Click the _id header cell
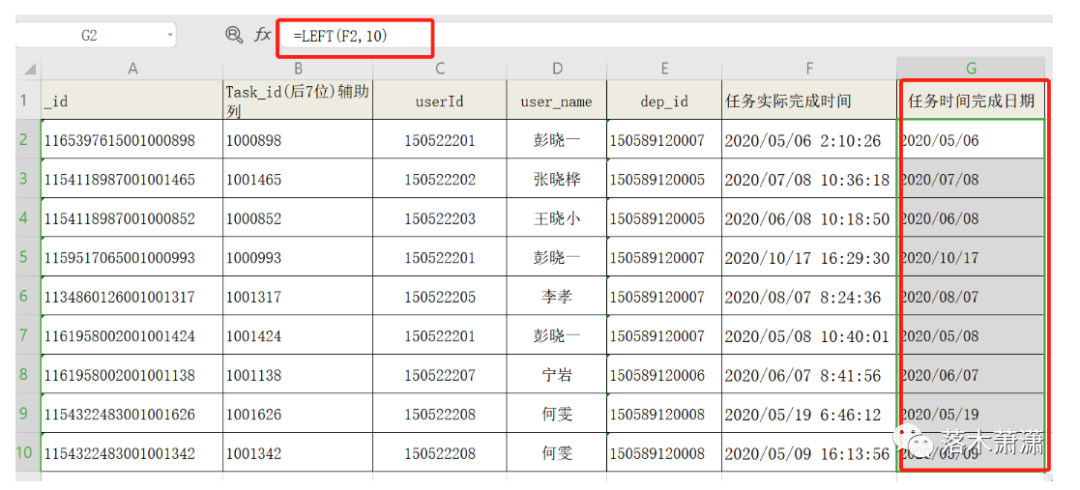Screen dimensions: 1080x490 (x=132, y=101)
